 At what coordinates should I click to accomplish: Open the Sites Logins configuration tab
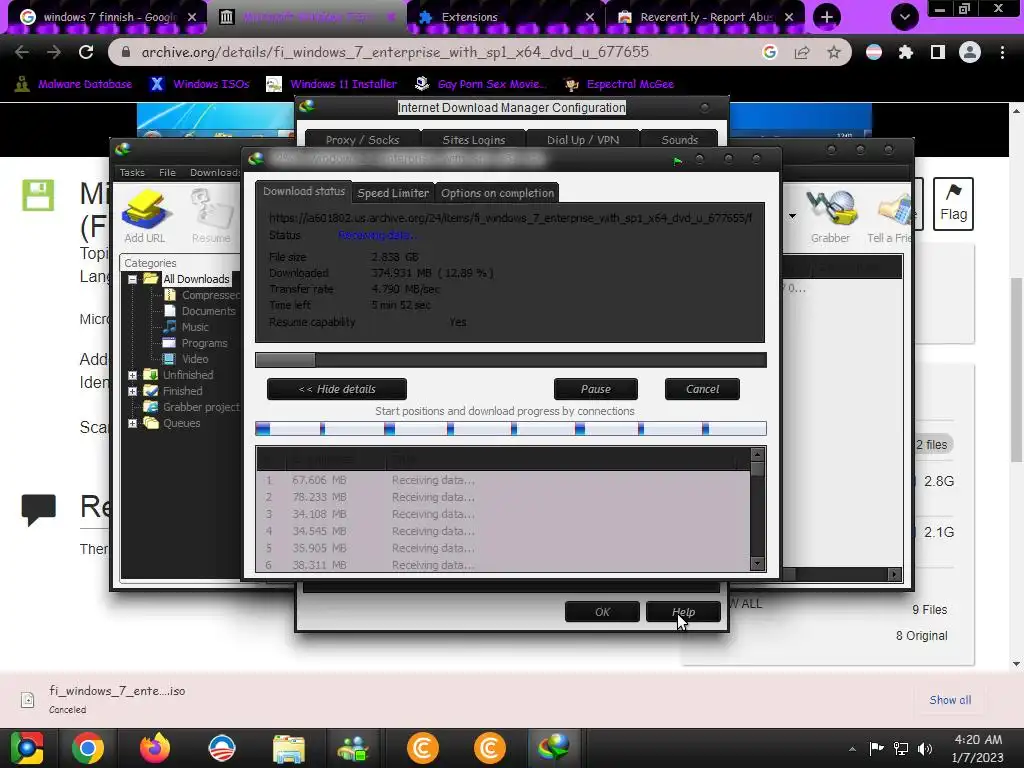pos(473,140)
